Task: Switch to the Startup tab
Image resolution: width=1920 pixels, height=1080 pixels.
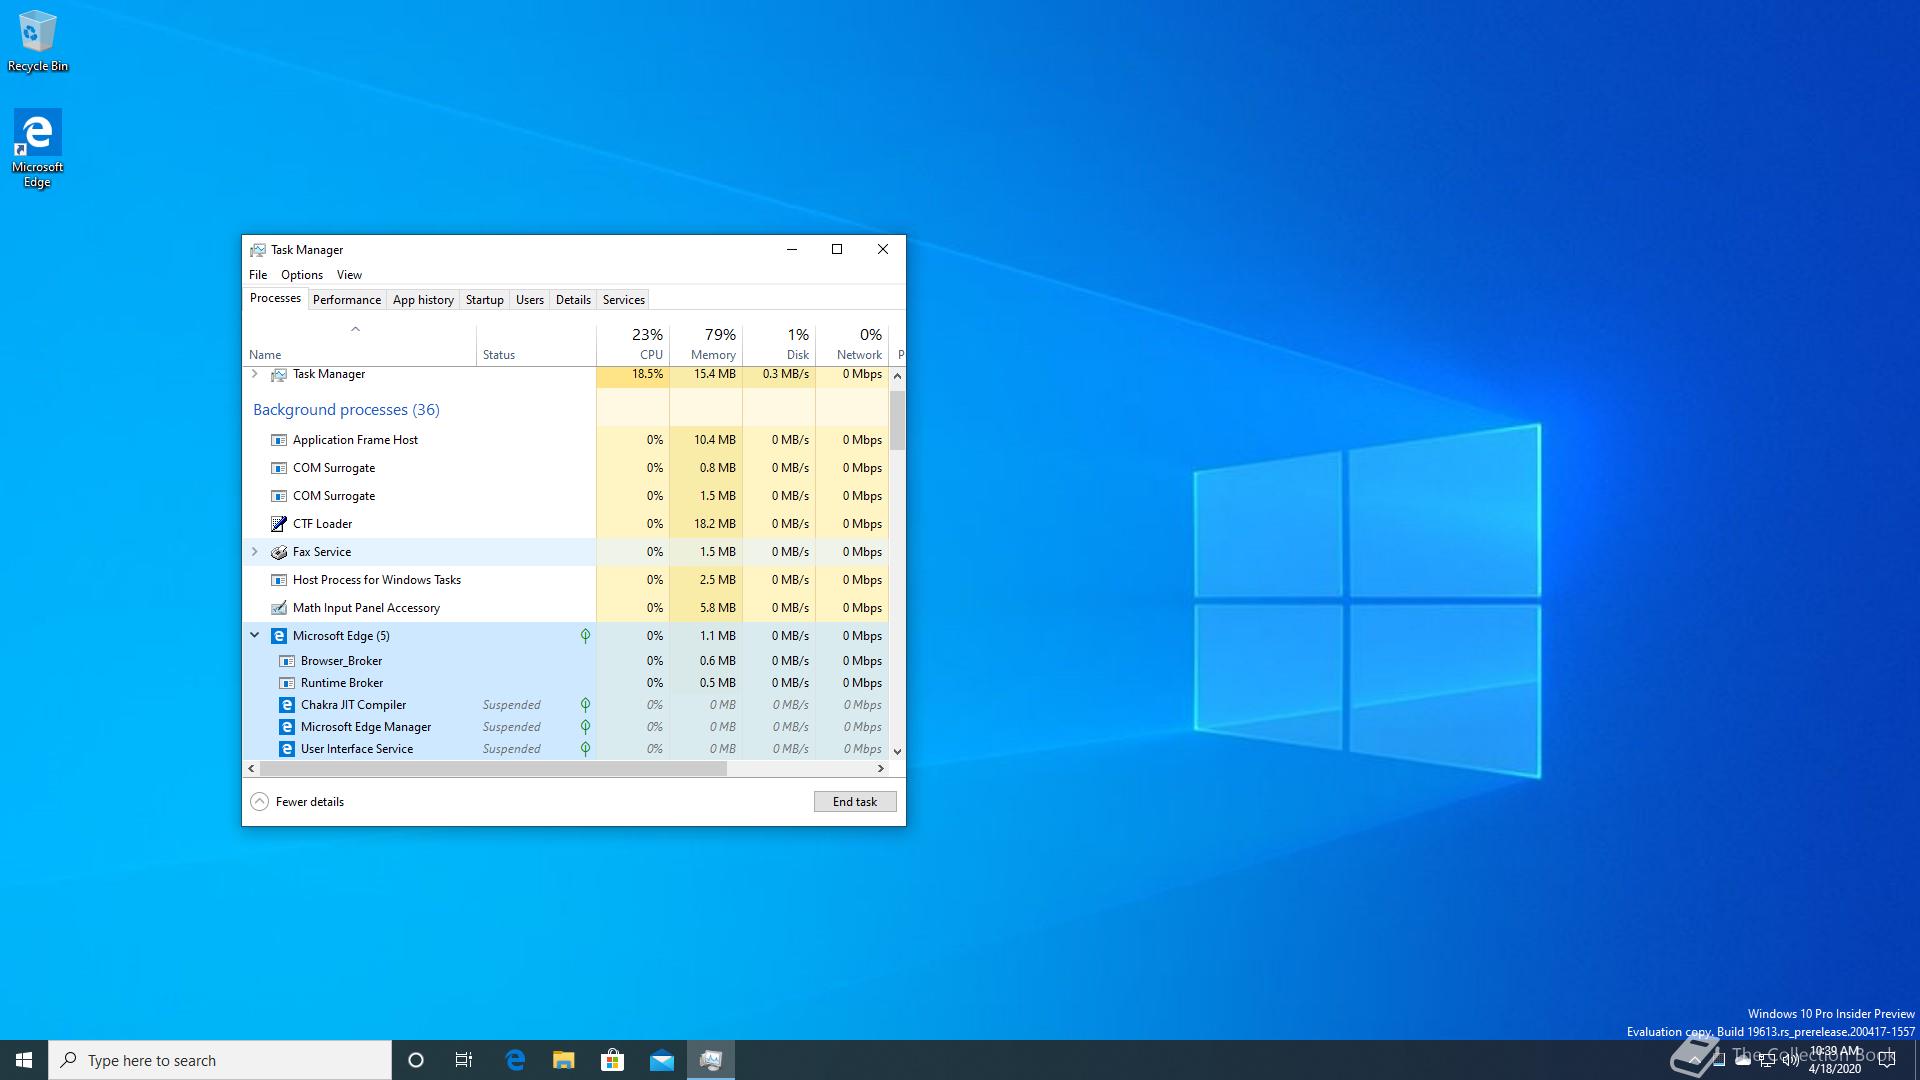Action: (485, 300)
